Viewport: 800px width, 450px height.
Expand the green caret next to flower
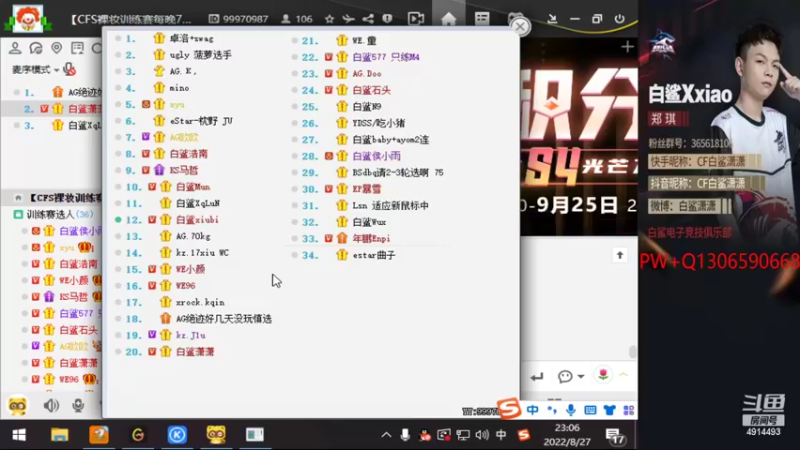click(623, 375)
